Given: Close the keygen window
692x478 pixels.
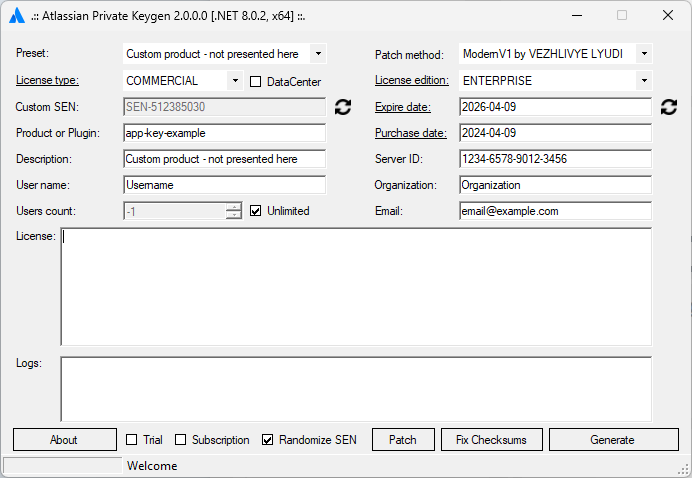Looking at the screenshot, I should point(668,15).
